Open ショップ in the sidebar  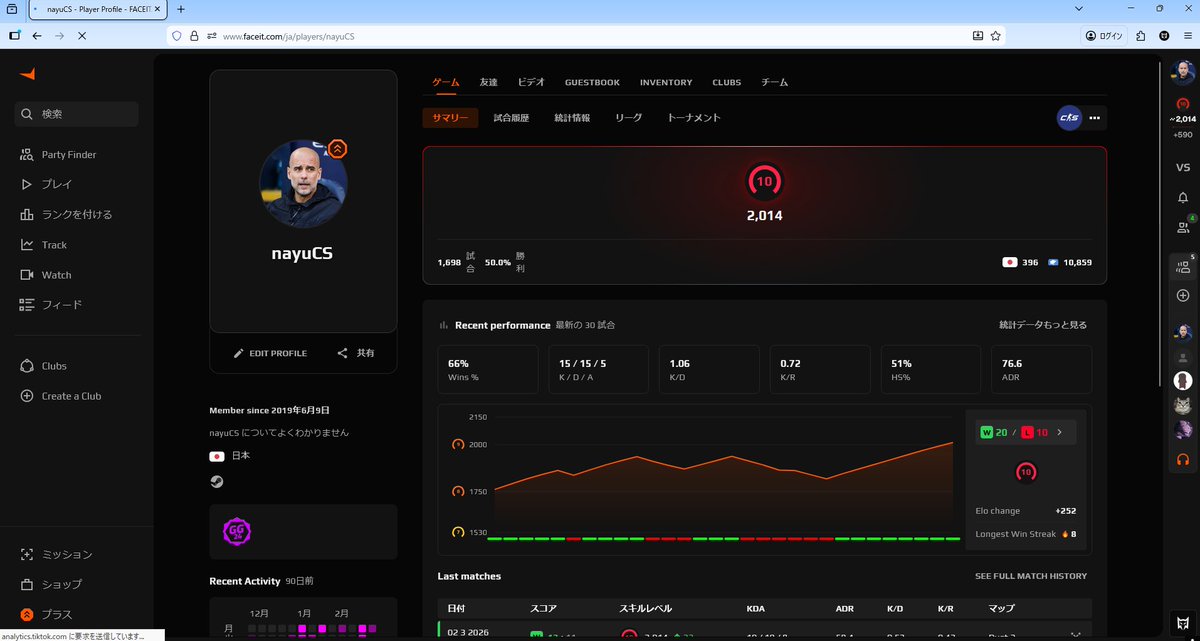pyautogui.click(x=51, y=584)
